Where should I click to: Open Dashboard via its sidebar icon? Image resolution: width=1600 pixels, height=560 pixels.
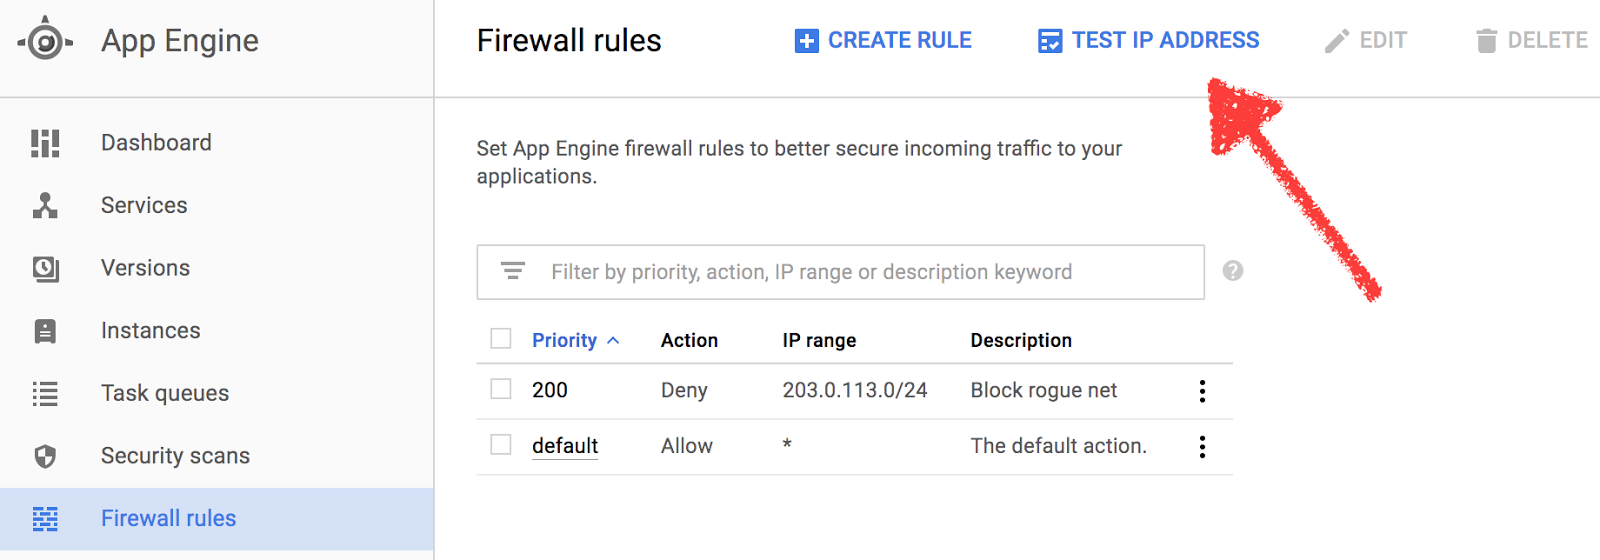click(45, 143)
